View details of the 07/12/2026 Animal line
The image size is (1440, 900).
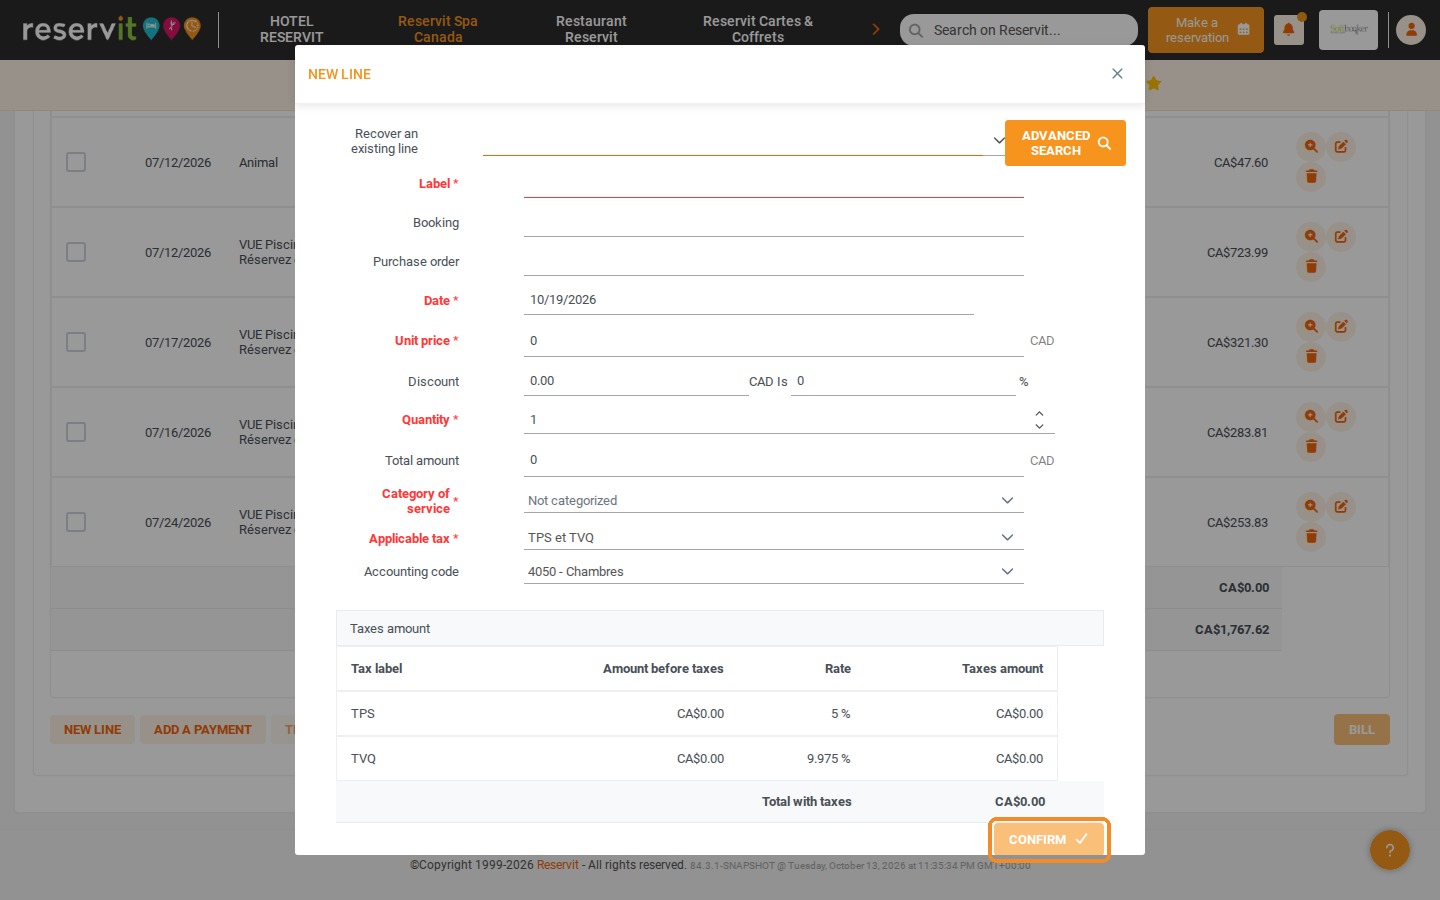pyautogui.click(x=1311, y=146)
